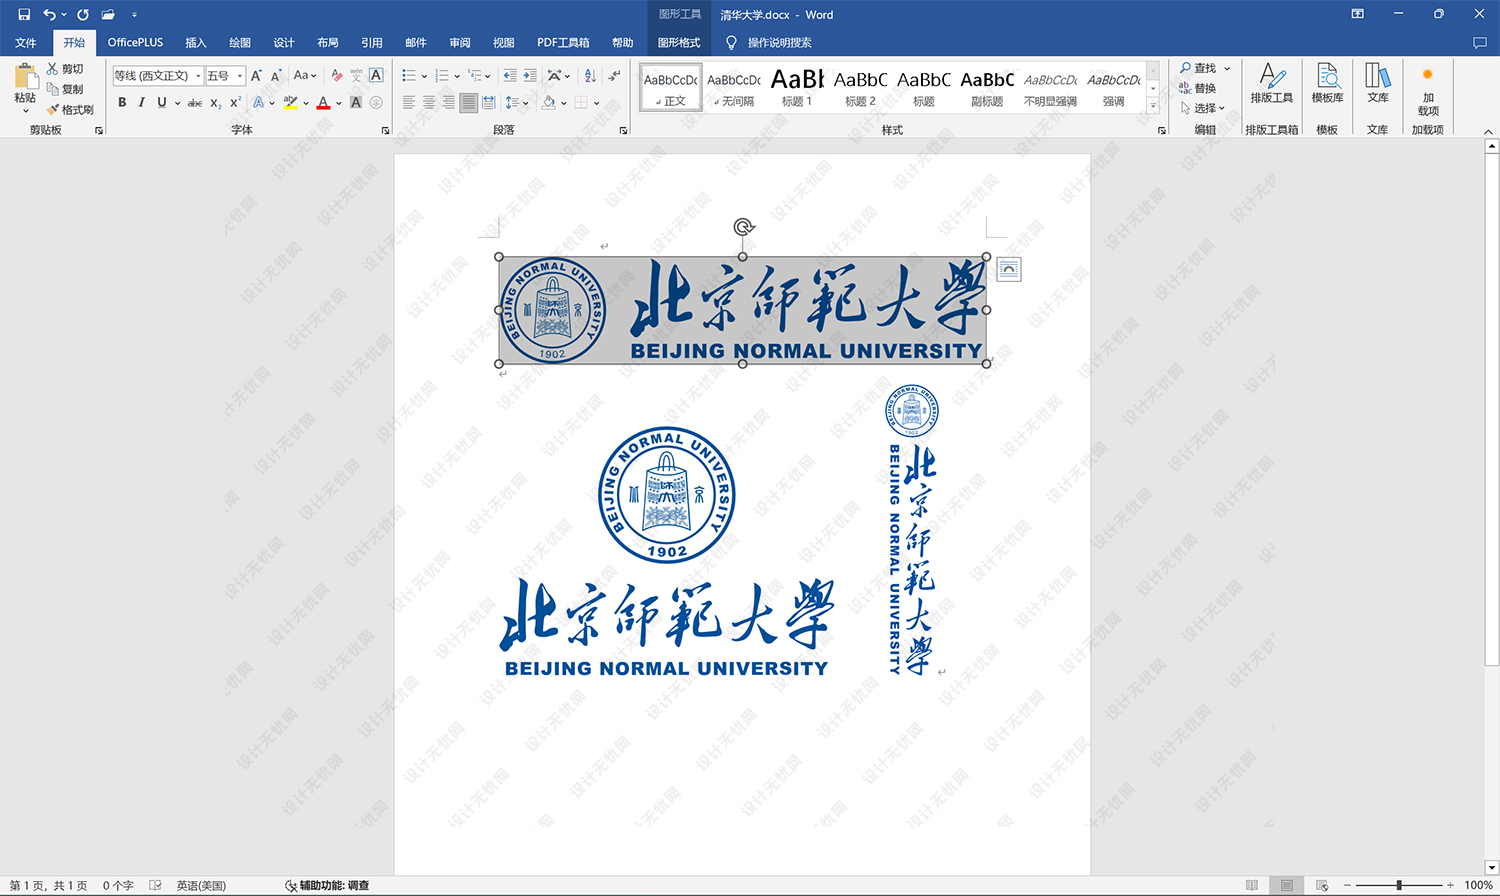Toggle superscript (X²)
The image size is (1500, 896).
coord(235,102)
